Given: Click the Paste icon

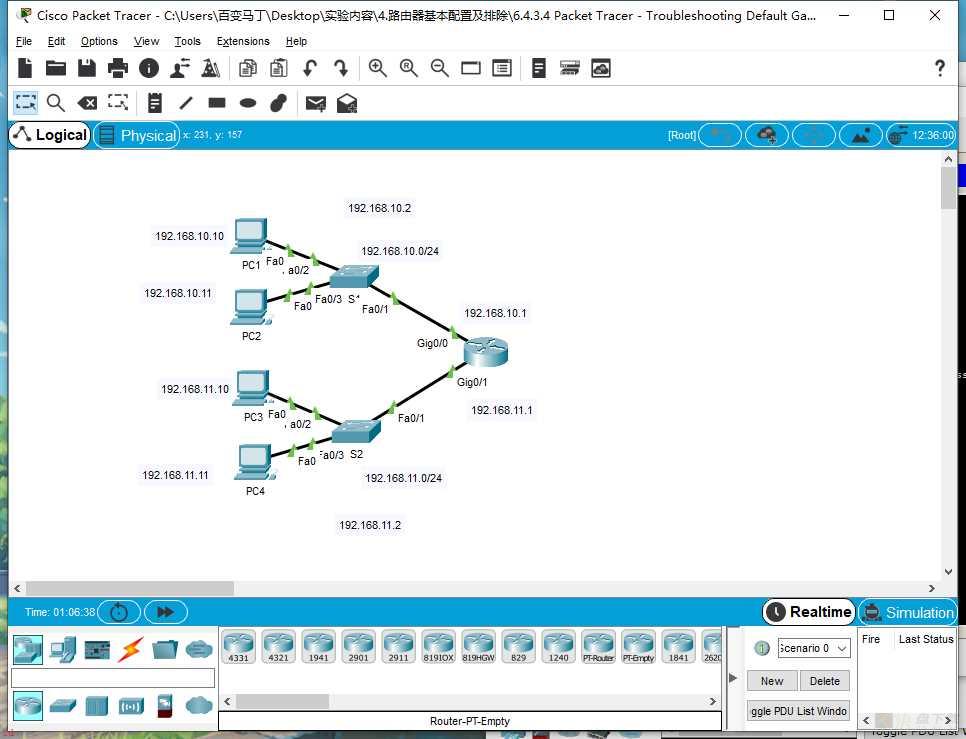Looking at the screenshot, I should click(278, 68).
